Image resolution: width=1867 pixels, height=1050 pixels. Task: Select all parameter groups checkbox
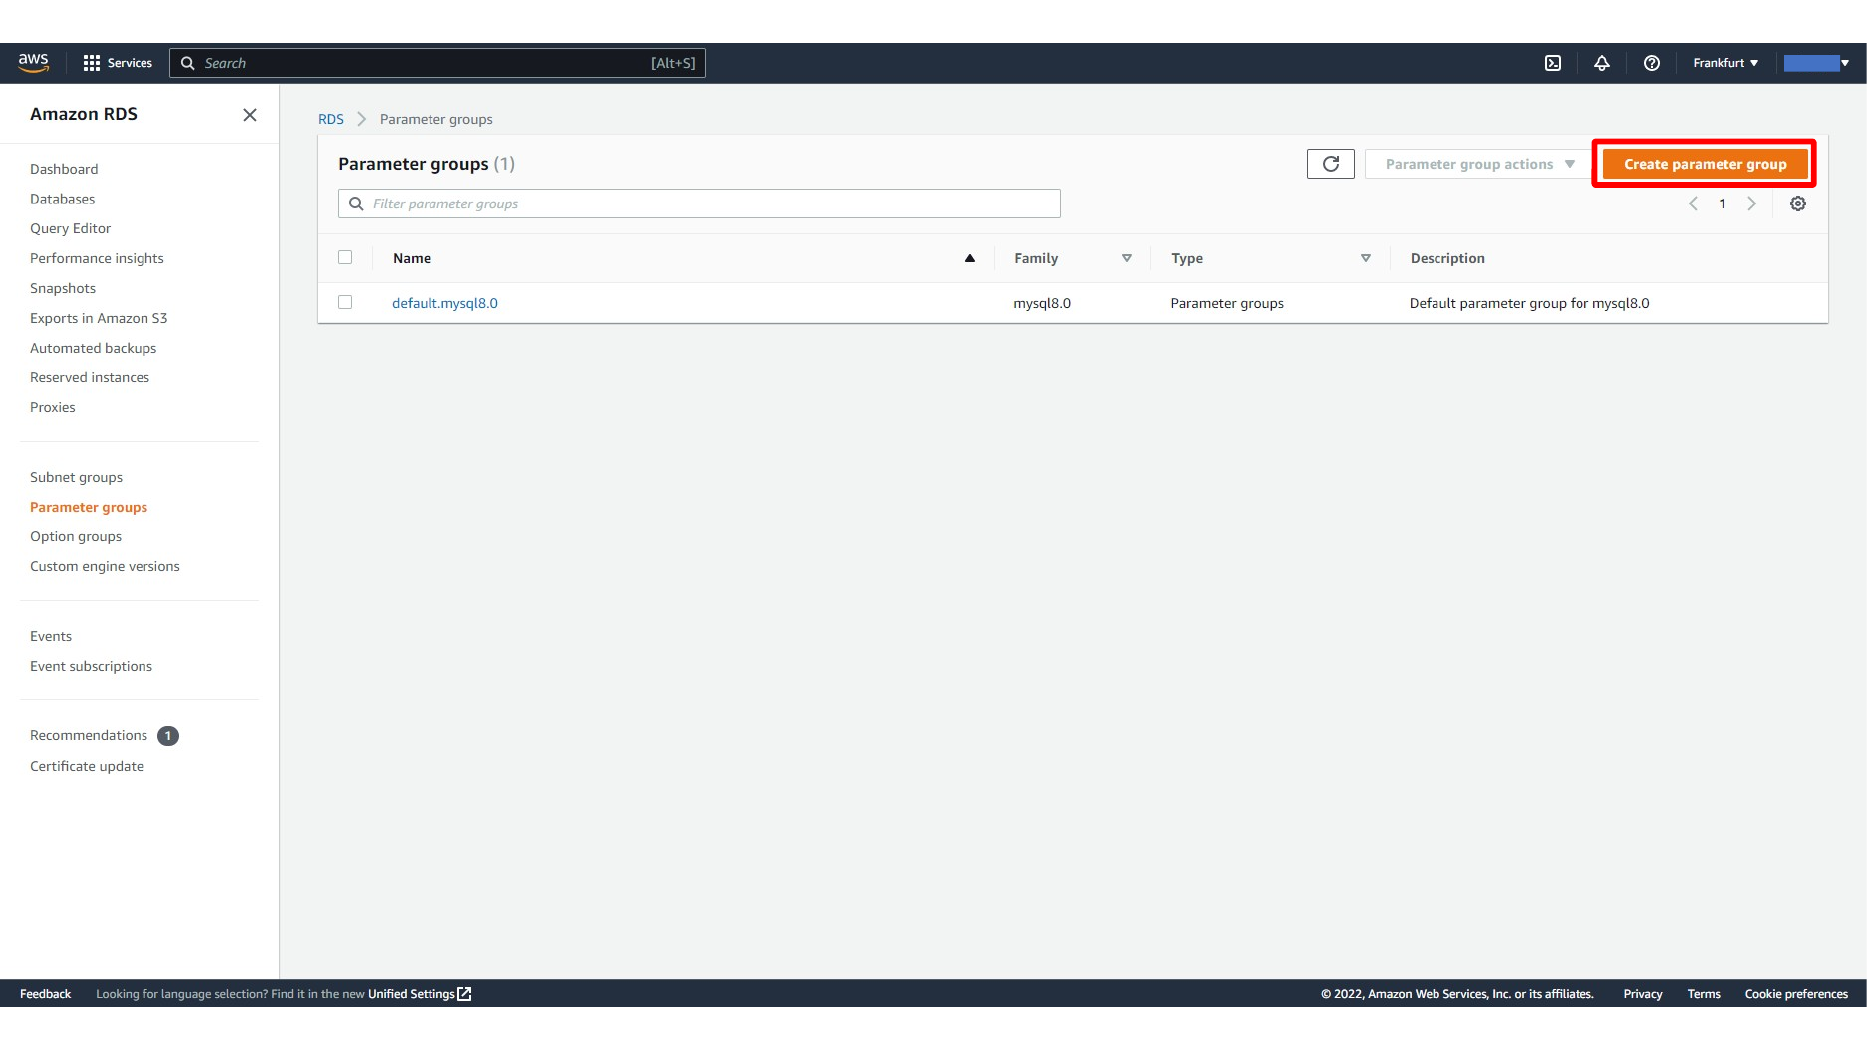pyautogui.click(x=345, y=257)
